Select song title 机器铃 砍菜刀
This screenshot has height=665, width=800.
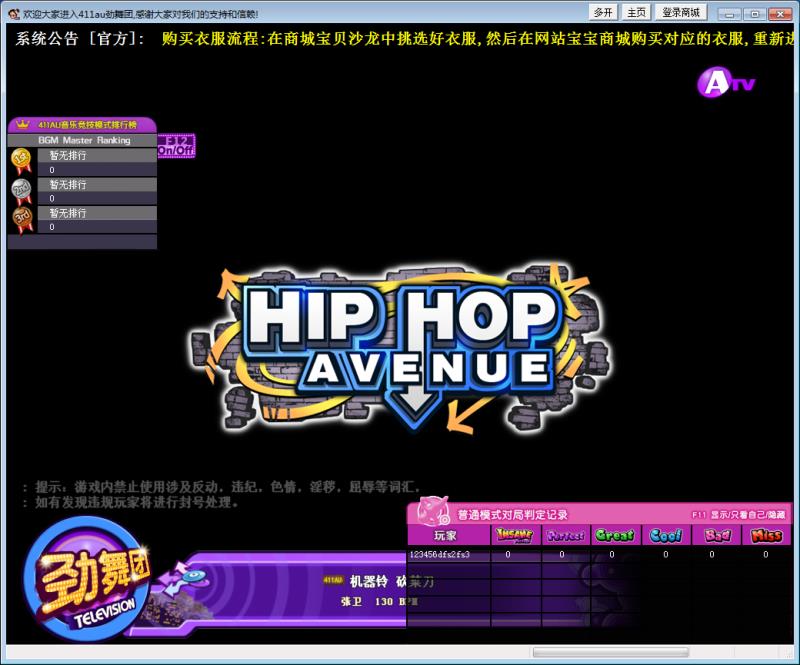391,581
